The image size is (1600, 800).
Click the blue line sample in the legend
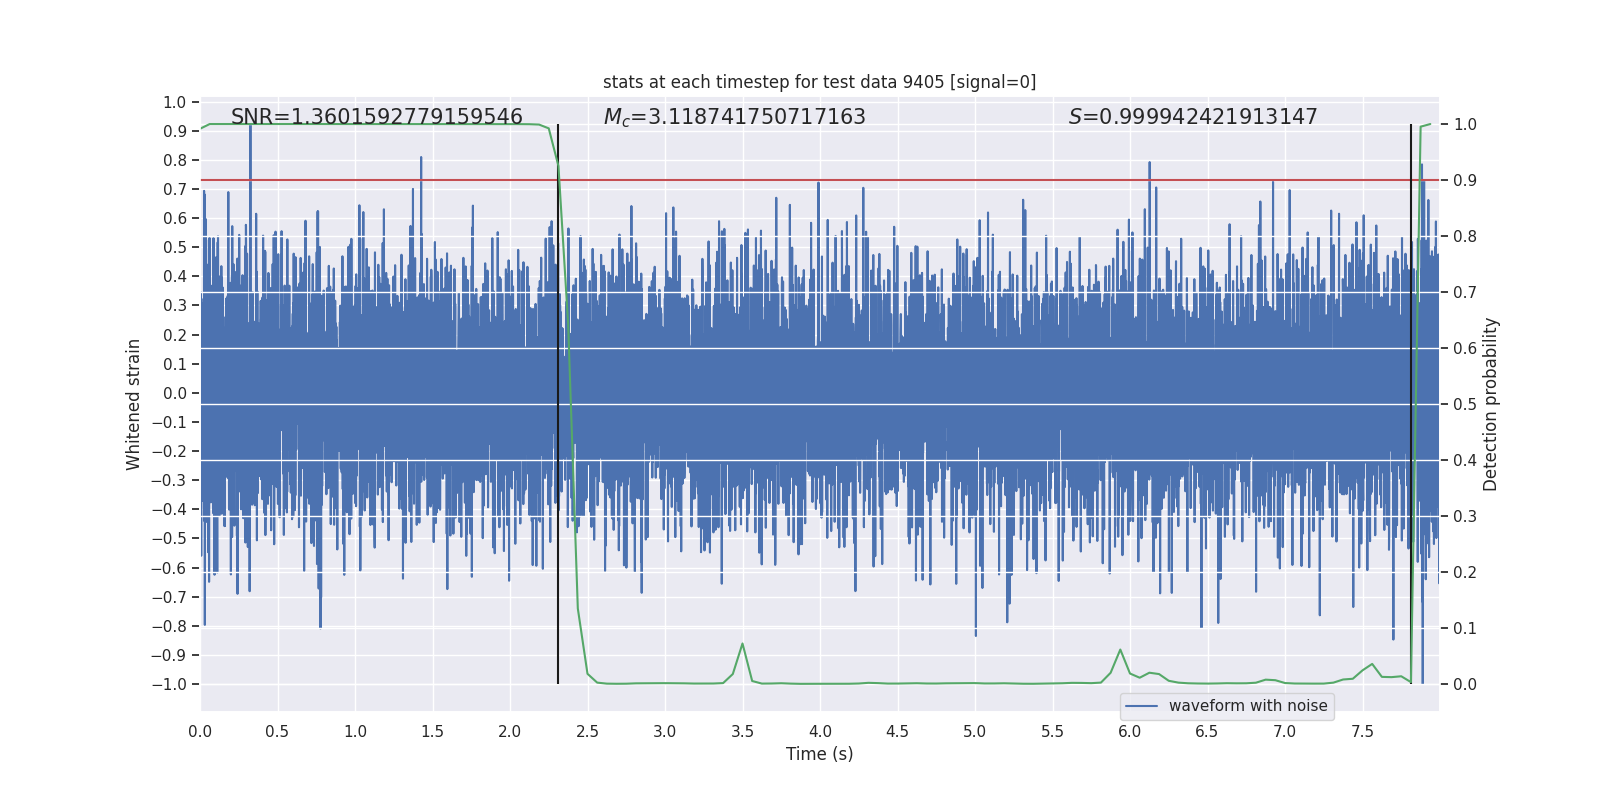tap(1142, 706)
